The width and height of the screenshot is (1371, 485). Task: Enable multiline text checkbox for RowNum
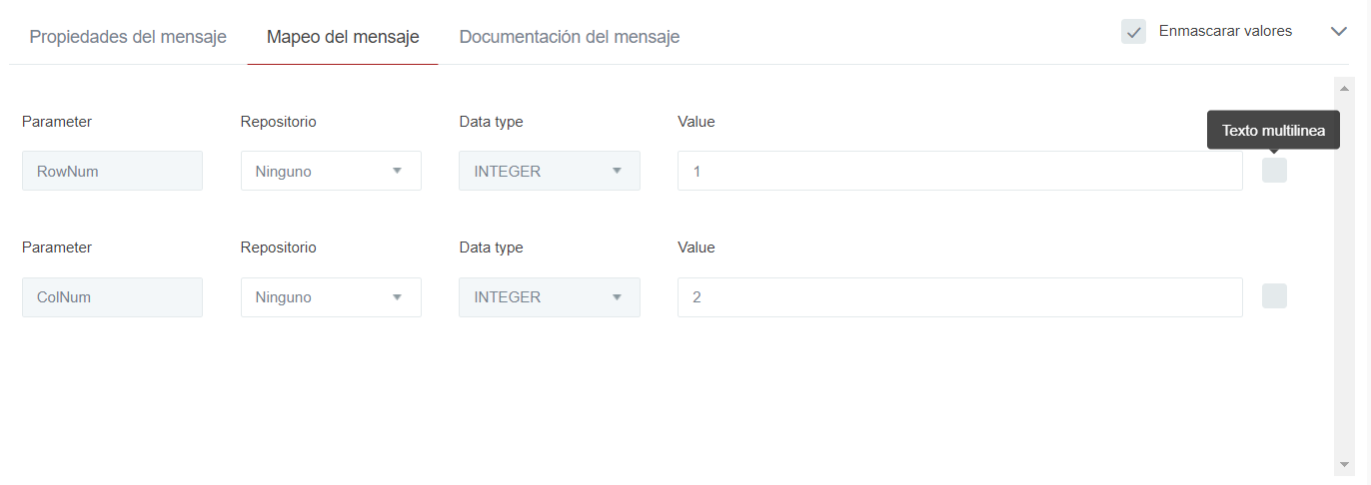pos(1274,171)
